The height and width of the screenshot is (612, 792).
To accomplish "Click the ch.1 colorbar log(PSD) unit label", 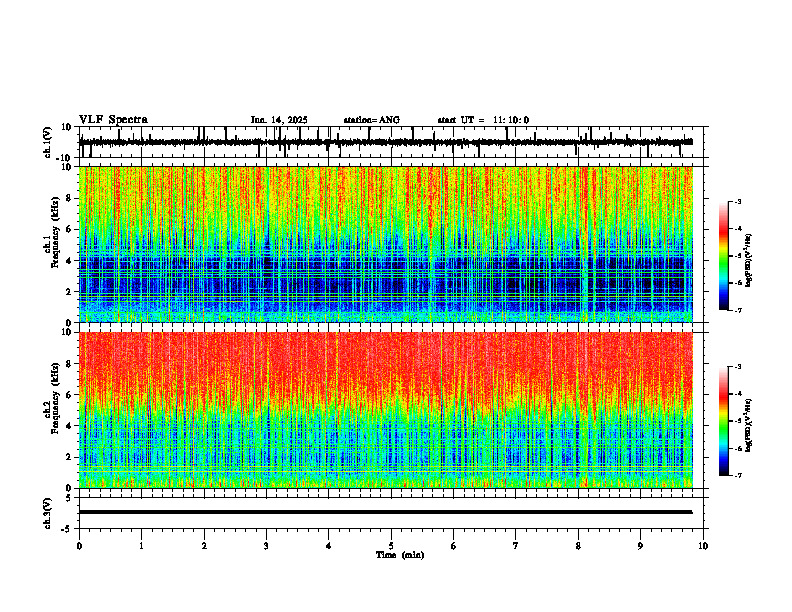I will point(749,261).
